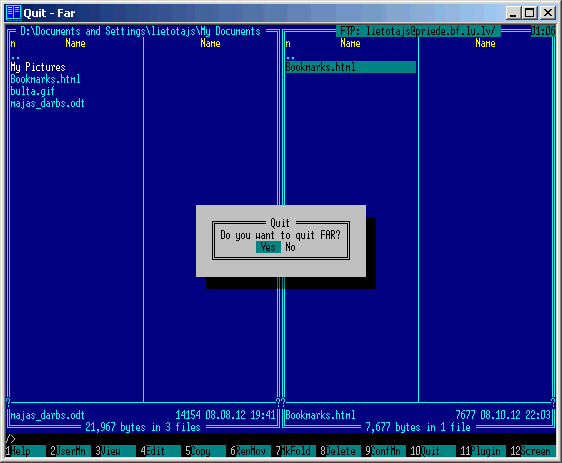Click the 6 RenMov function key

tap(251, 451)
